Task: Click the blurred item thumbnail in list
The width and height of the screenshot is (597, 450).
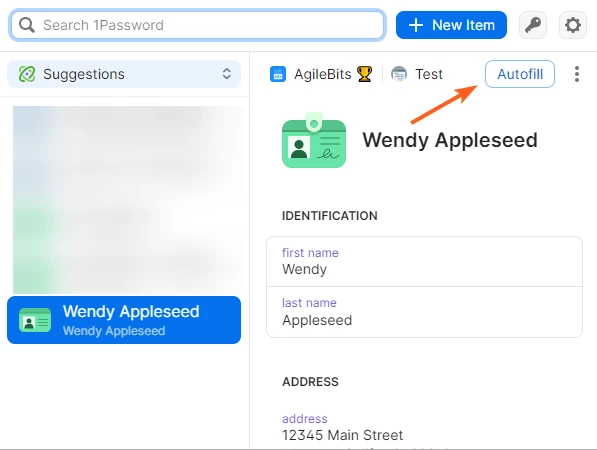Action: tap(128, 200)
